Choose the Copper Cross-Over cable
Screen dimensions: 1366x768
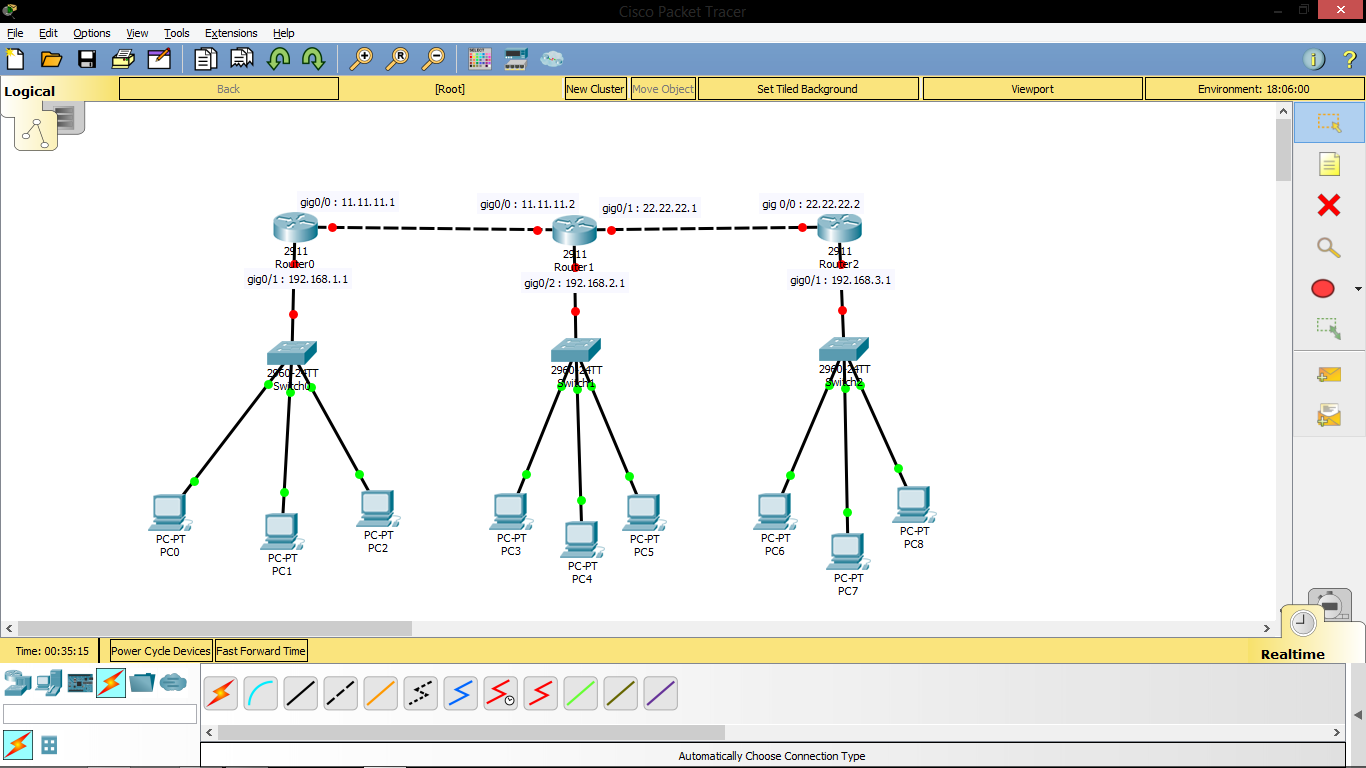[x=340, y=693]
